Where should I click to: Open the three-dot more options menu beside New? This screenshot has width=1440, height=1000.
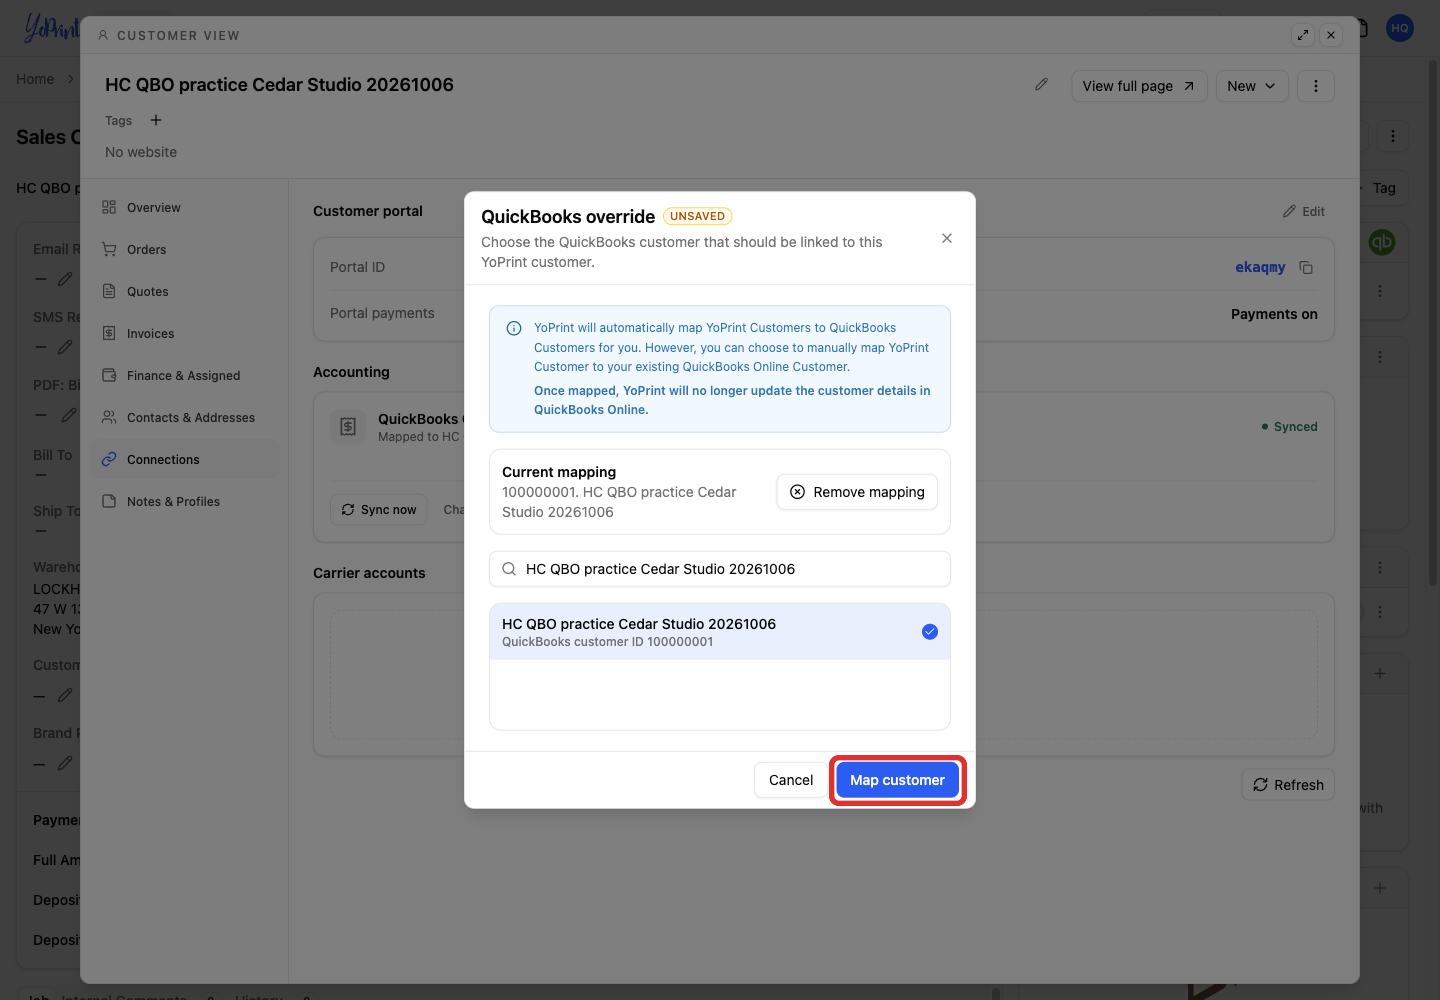click(1316, 86)
